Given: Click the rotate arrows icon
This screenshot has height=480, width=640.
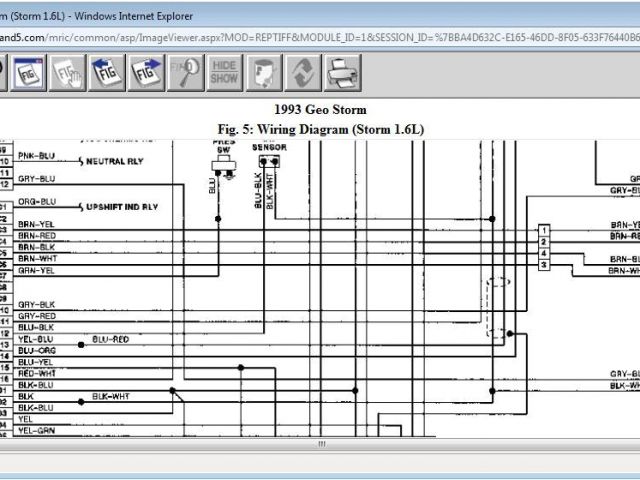Looking at the screenshot, I should point(303,73).
